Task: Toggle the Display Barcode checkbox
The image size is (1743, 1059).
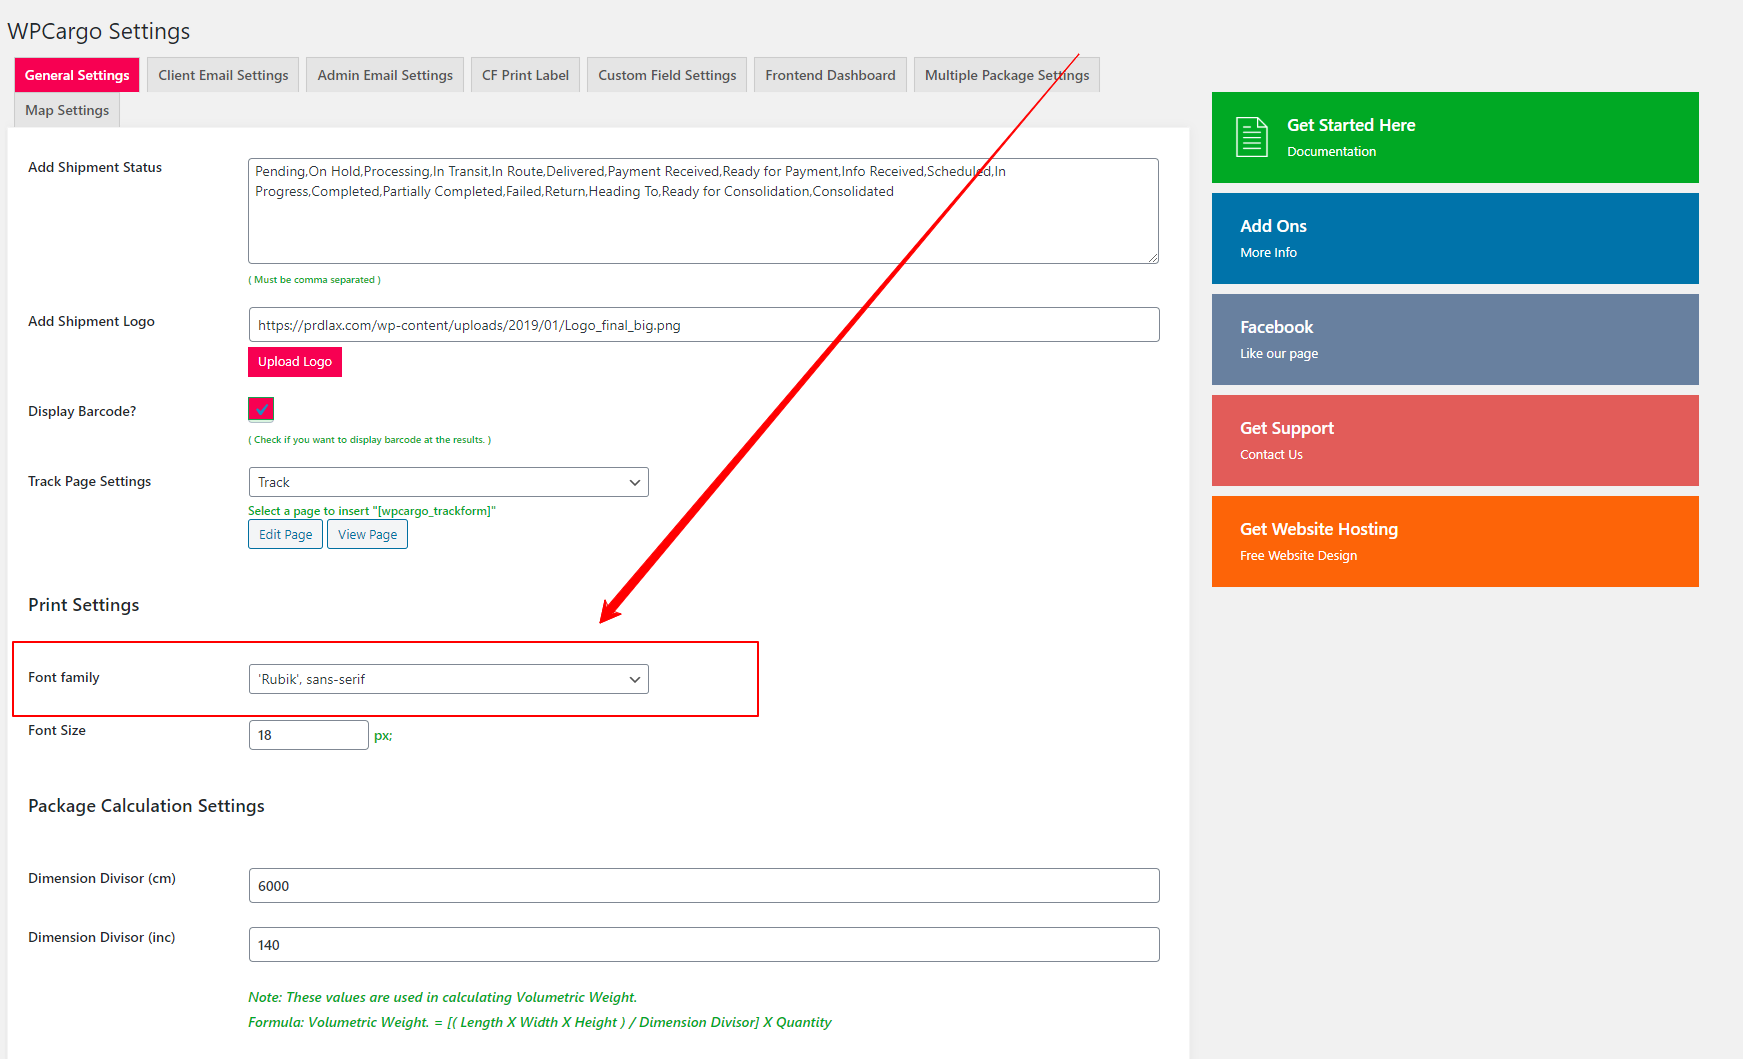Action: (x=261, y=409)
